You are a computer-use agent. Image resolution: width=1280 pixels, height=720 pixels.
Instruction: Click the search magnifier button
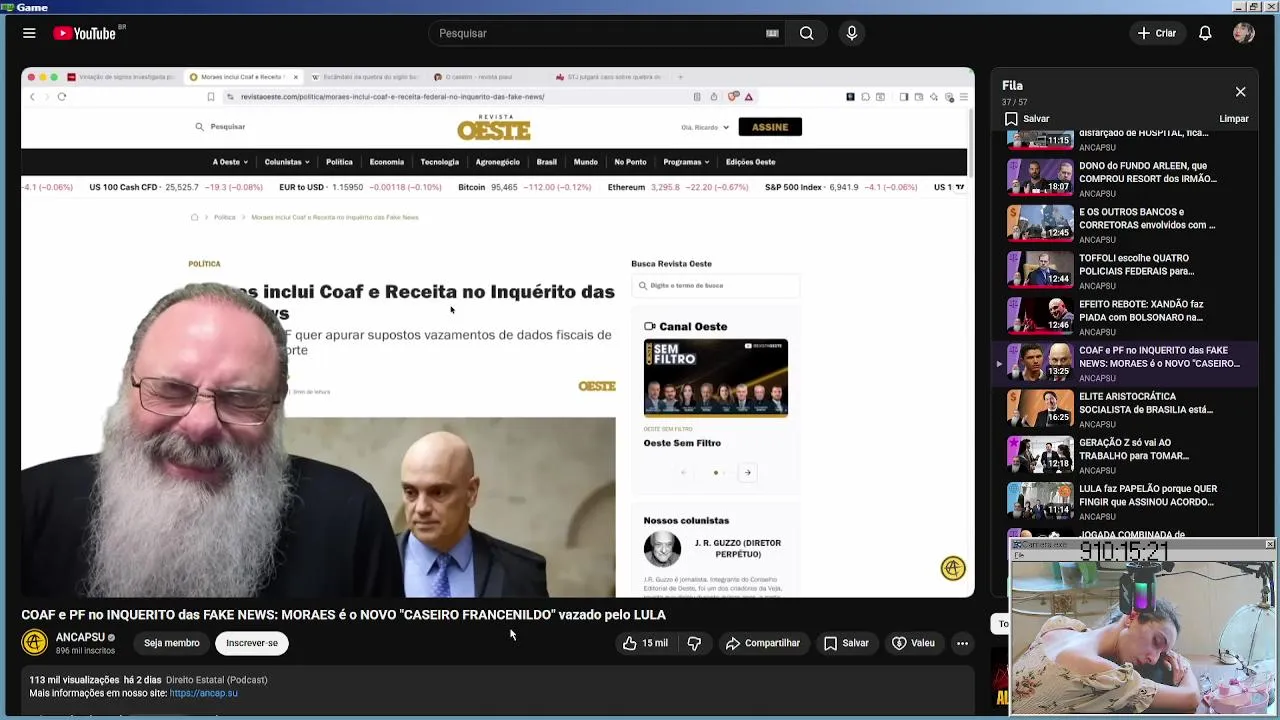[806, 33]
